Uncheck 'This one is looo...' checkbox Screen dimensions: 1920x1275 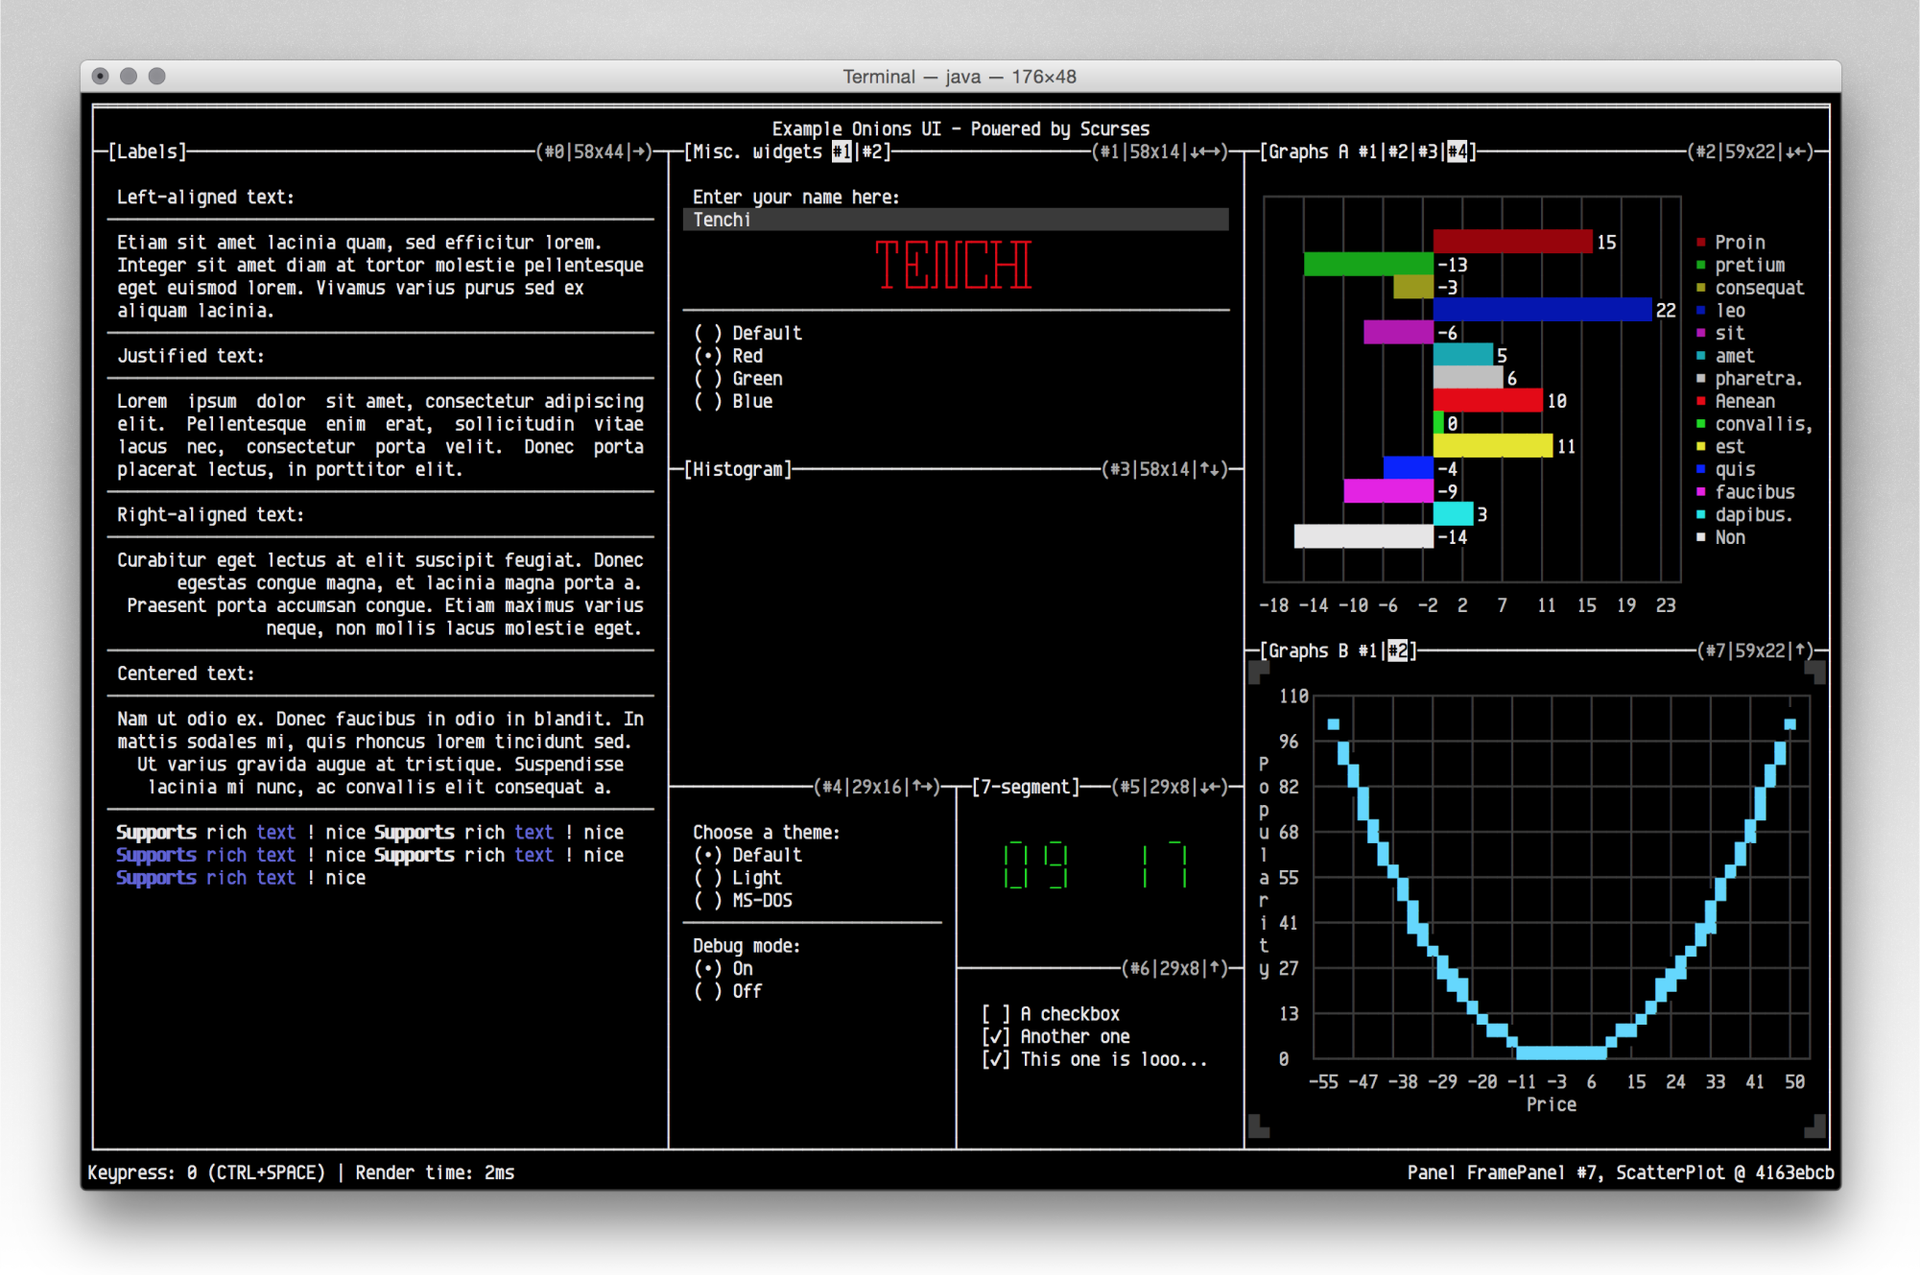(x=1094, y=1059)
